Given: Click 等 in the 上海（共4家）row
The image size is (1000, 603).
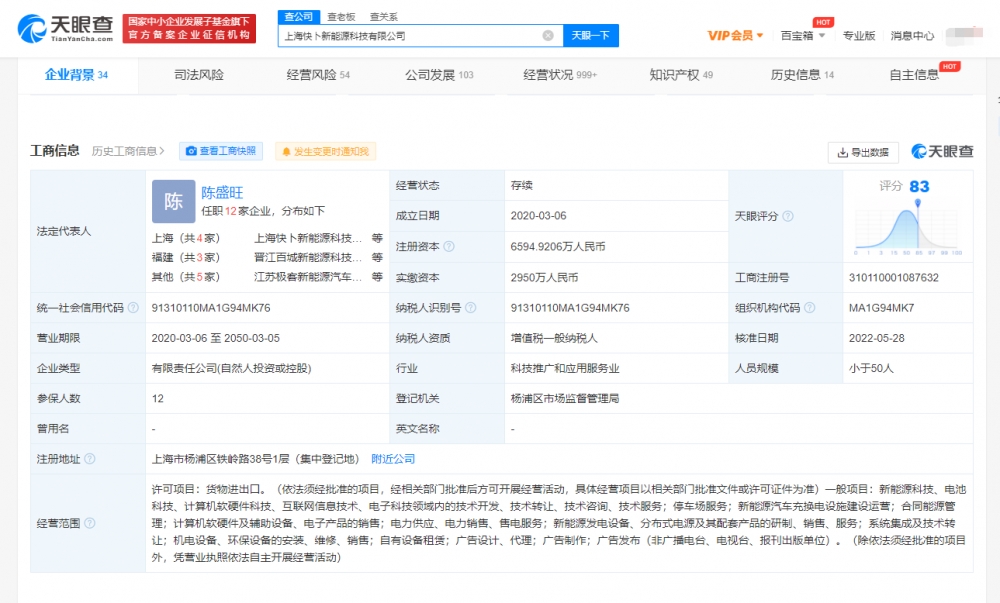Looking at the screenshot, I should click(378, 238).
